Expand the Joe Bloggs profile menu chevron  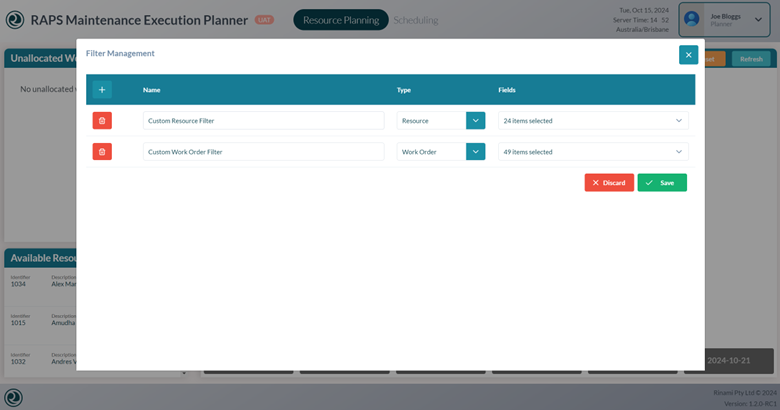(760, 19)
